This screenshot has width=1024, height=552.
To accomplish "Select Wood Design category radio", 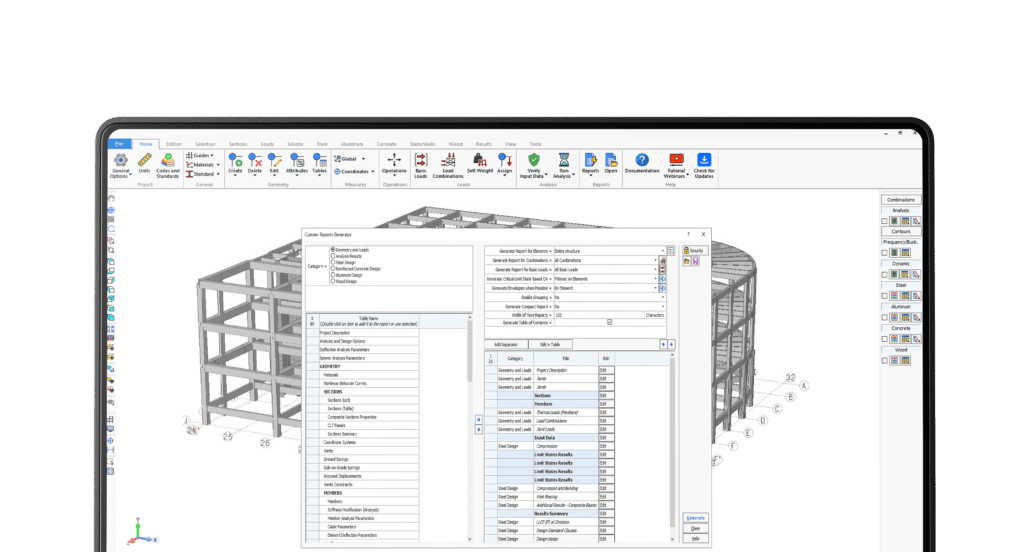I will click(333, 281).
